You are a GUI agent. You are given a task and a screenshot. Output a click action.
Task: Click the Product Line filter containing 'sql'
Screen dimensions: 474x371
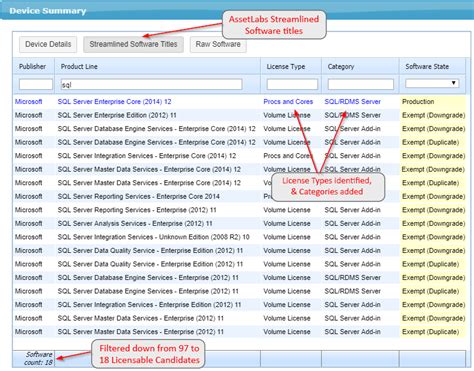point(151,84)
